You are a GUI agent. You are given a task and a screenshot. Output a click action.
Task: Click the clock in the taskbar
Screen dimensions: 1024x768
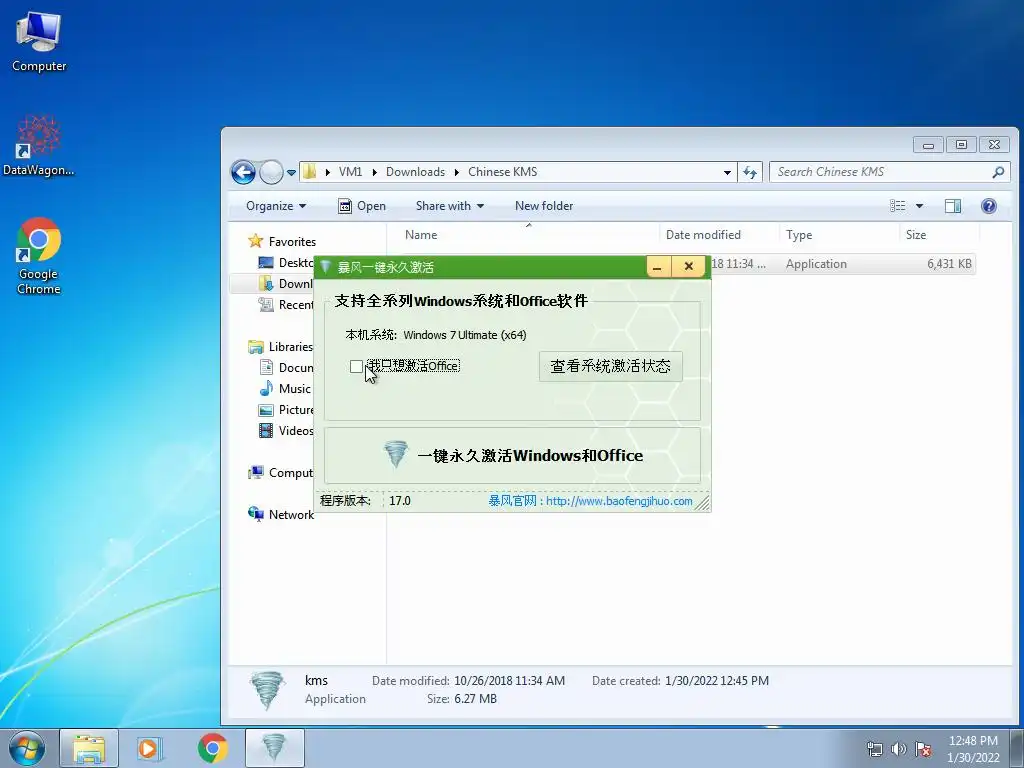pos(973,749)
